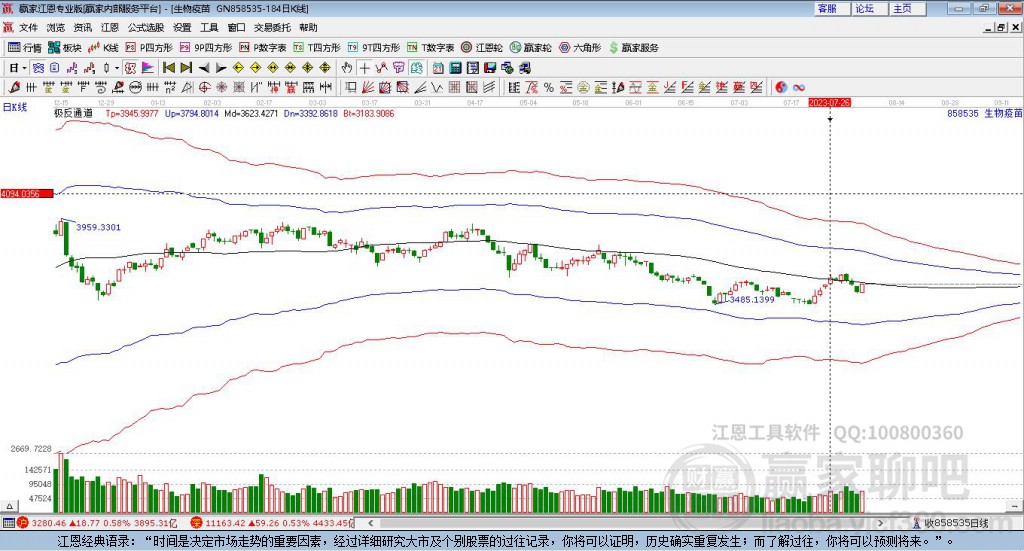The width and height of the screenshot is (1024, 551).
Task: Open the T四方形 tool
Action: [x=317, y=48]
